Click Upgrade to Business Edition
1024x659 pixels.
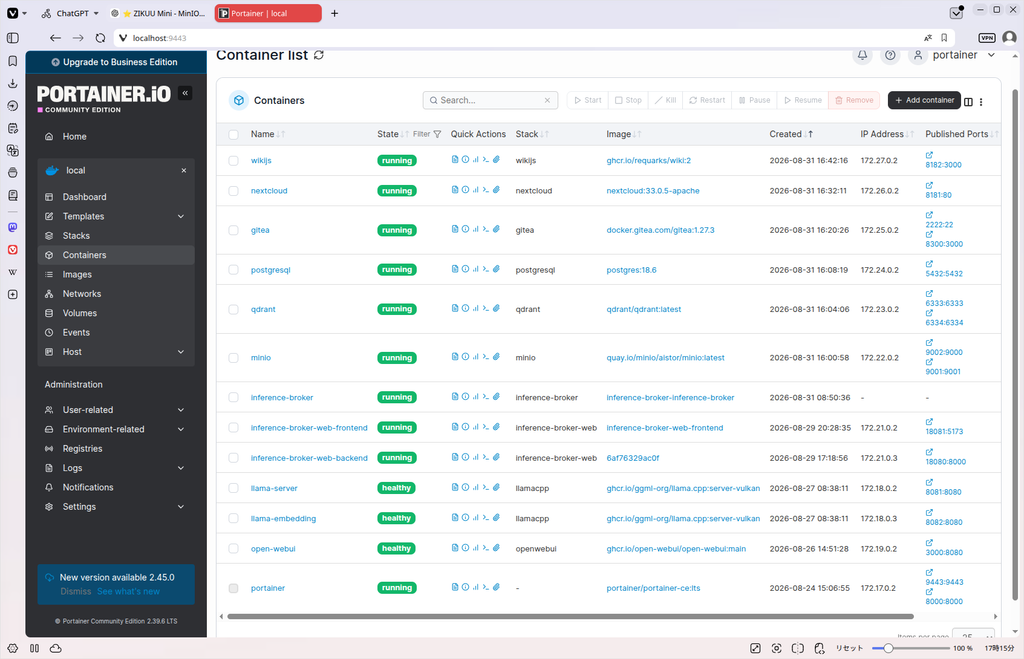point(116,62)
